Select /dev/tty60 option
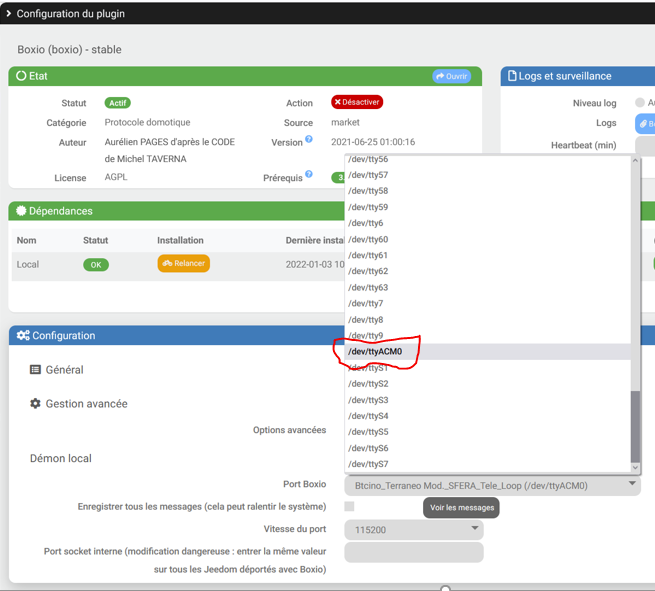Image resolution: width=655 pixels, height=591 pixels. click(487, 239)
